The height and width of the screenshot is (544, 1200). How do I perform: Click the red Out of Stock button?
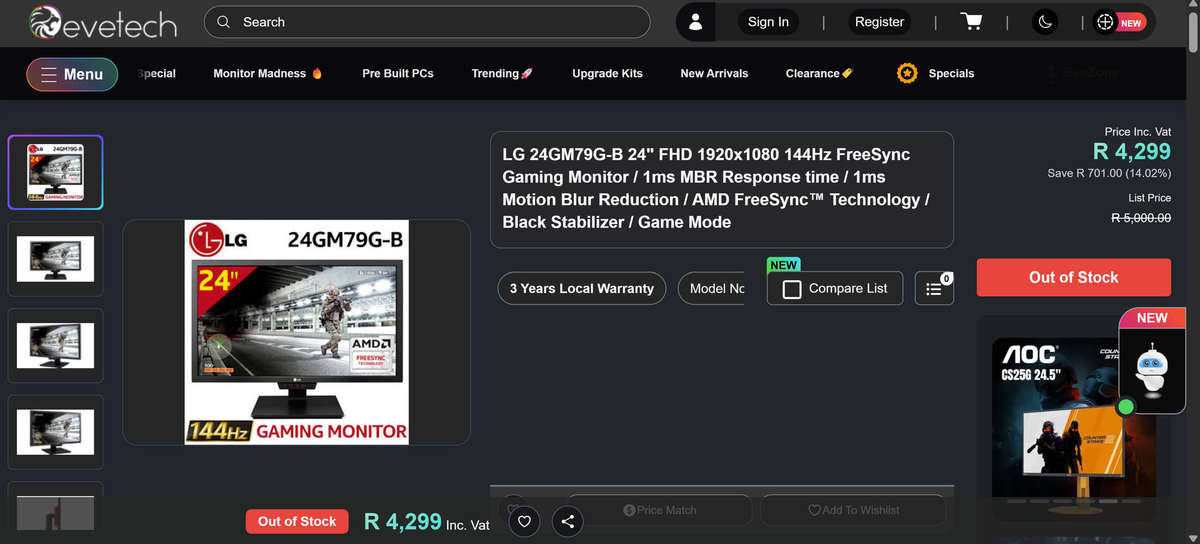(x=1073, y=277)
